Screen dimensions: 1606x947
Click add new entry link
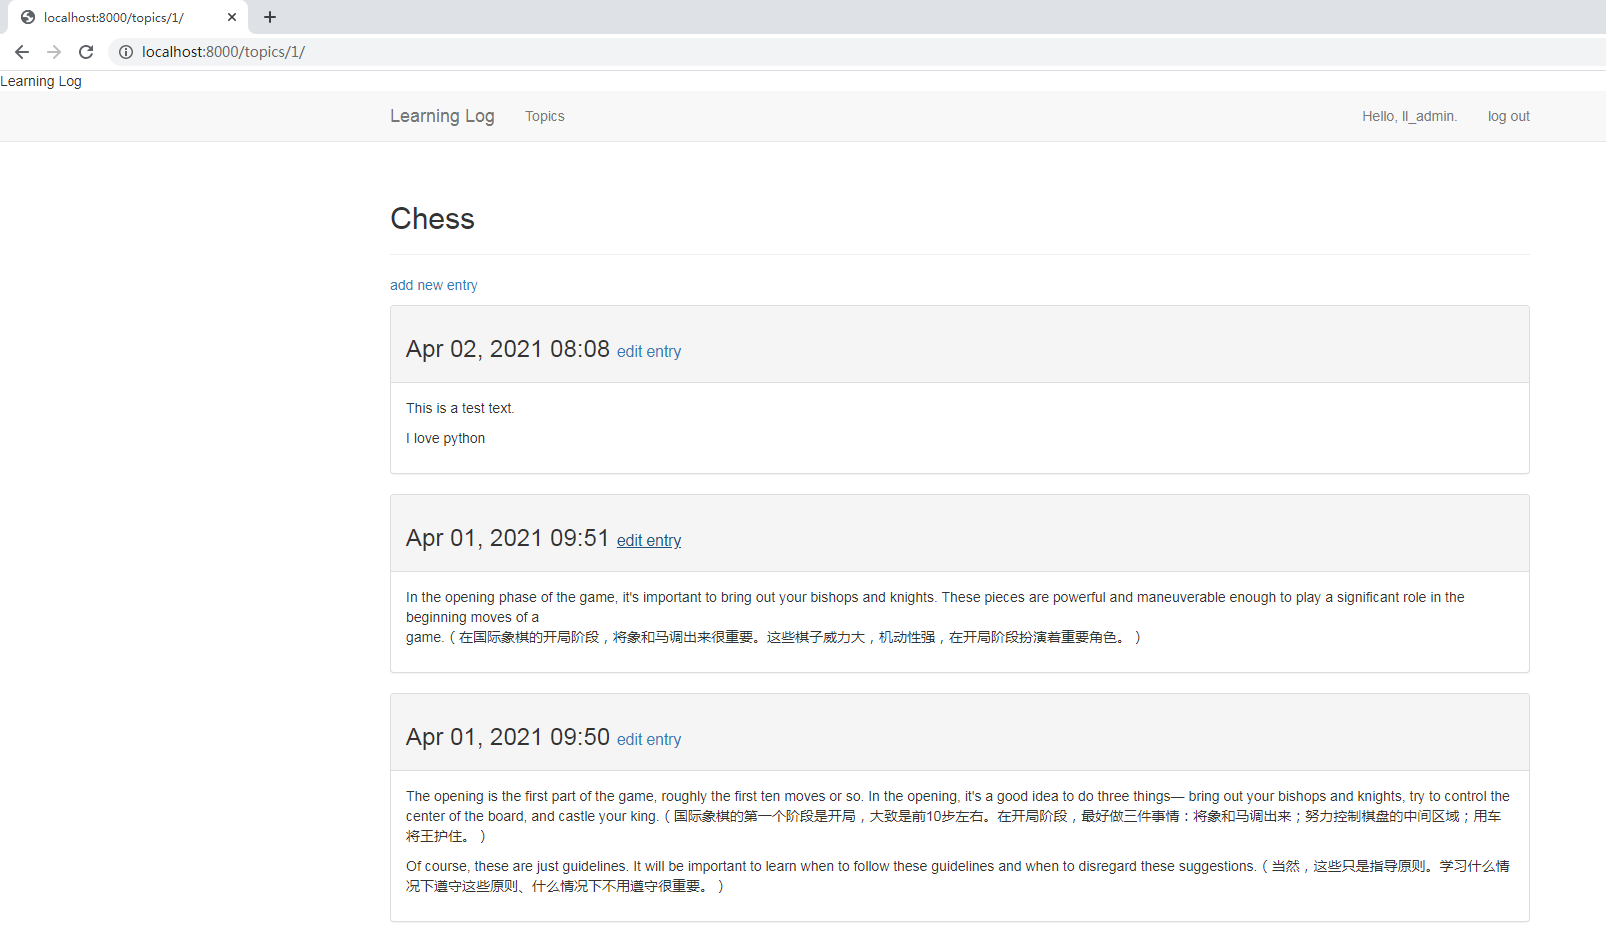pyautogui.click(x=434, y=285)
